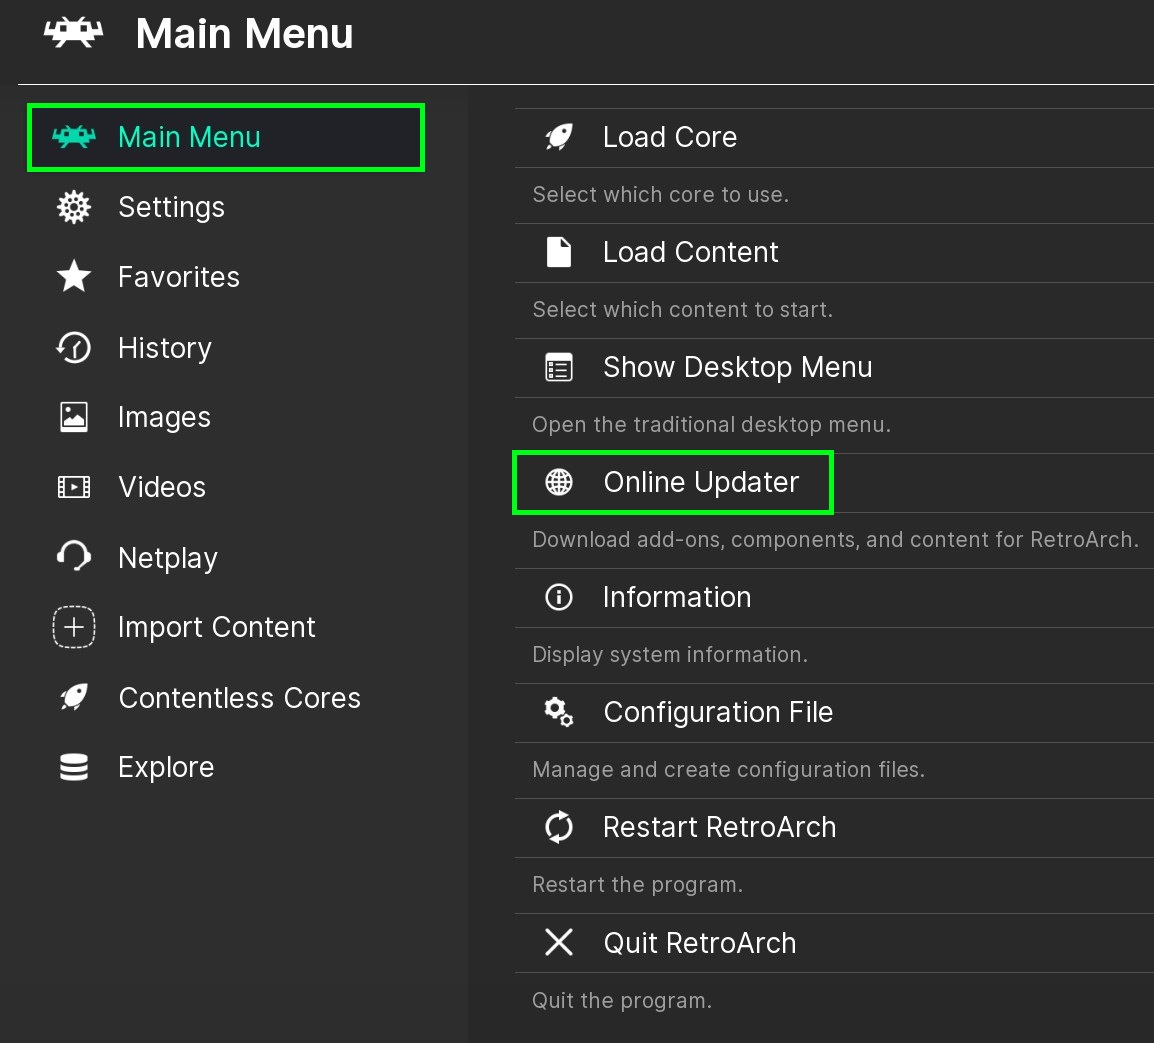Click the Information circle icon
This screenshot has width=1154, height=1043.
click(x=559, y=597)
